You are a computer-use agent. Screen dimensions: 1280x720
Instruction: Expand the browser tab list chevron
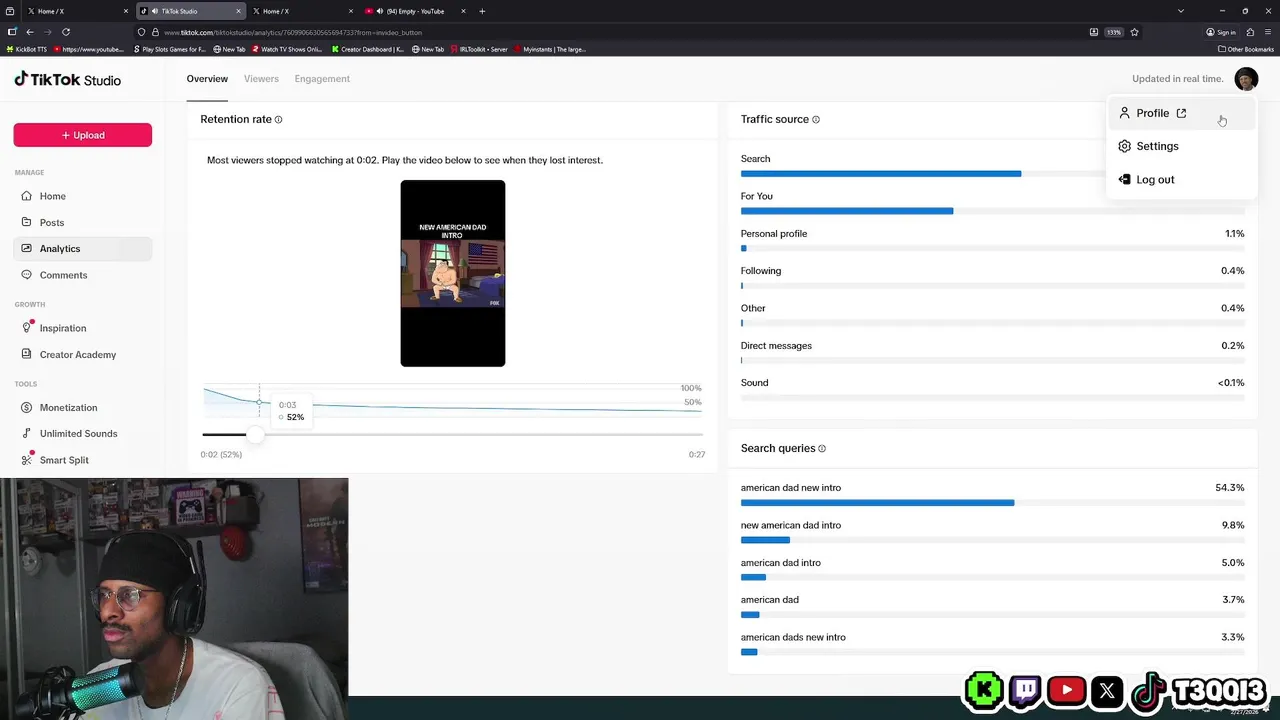(1181, 11)
